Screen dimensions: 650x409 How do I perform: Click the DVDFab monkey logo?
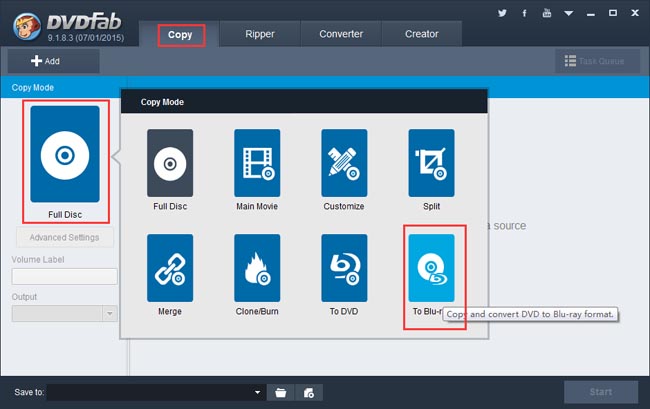coord(27,26)
